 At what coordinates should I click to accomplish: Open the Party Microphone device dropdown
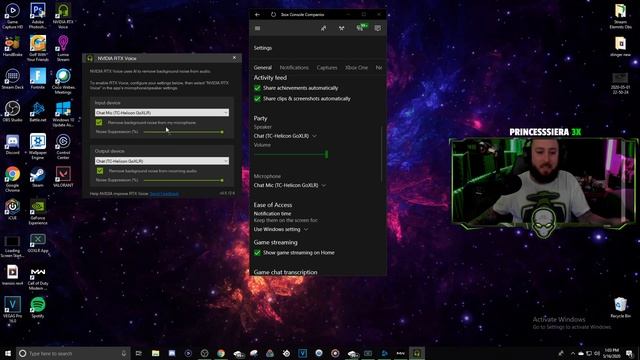(x=290, y=185)
